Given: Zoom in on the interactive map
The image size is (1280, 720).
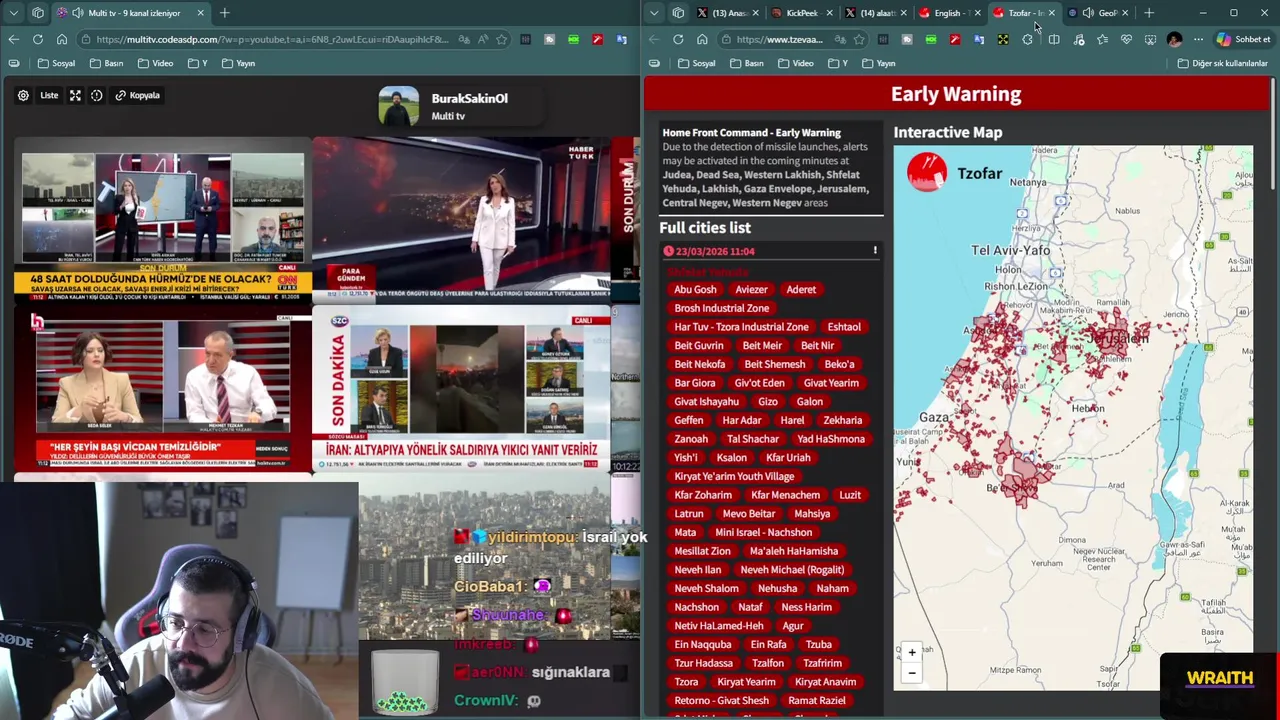Looking at the screenshot, I should 912,653.
